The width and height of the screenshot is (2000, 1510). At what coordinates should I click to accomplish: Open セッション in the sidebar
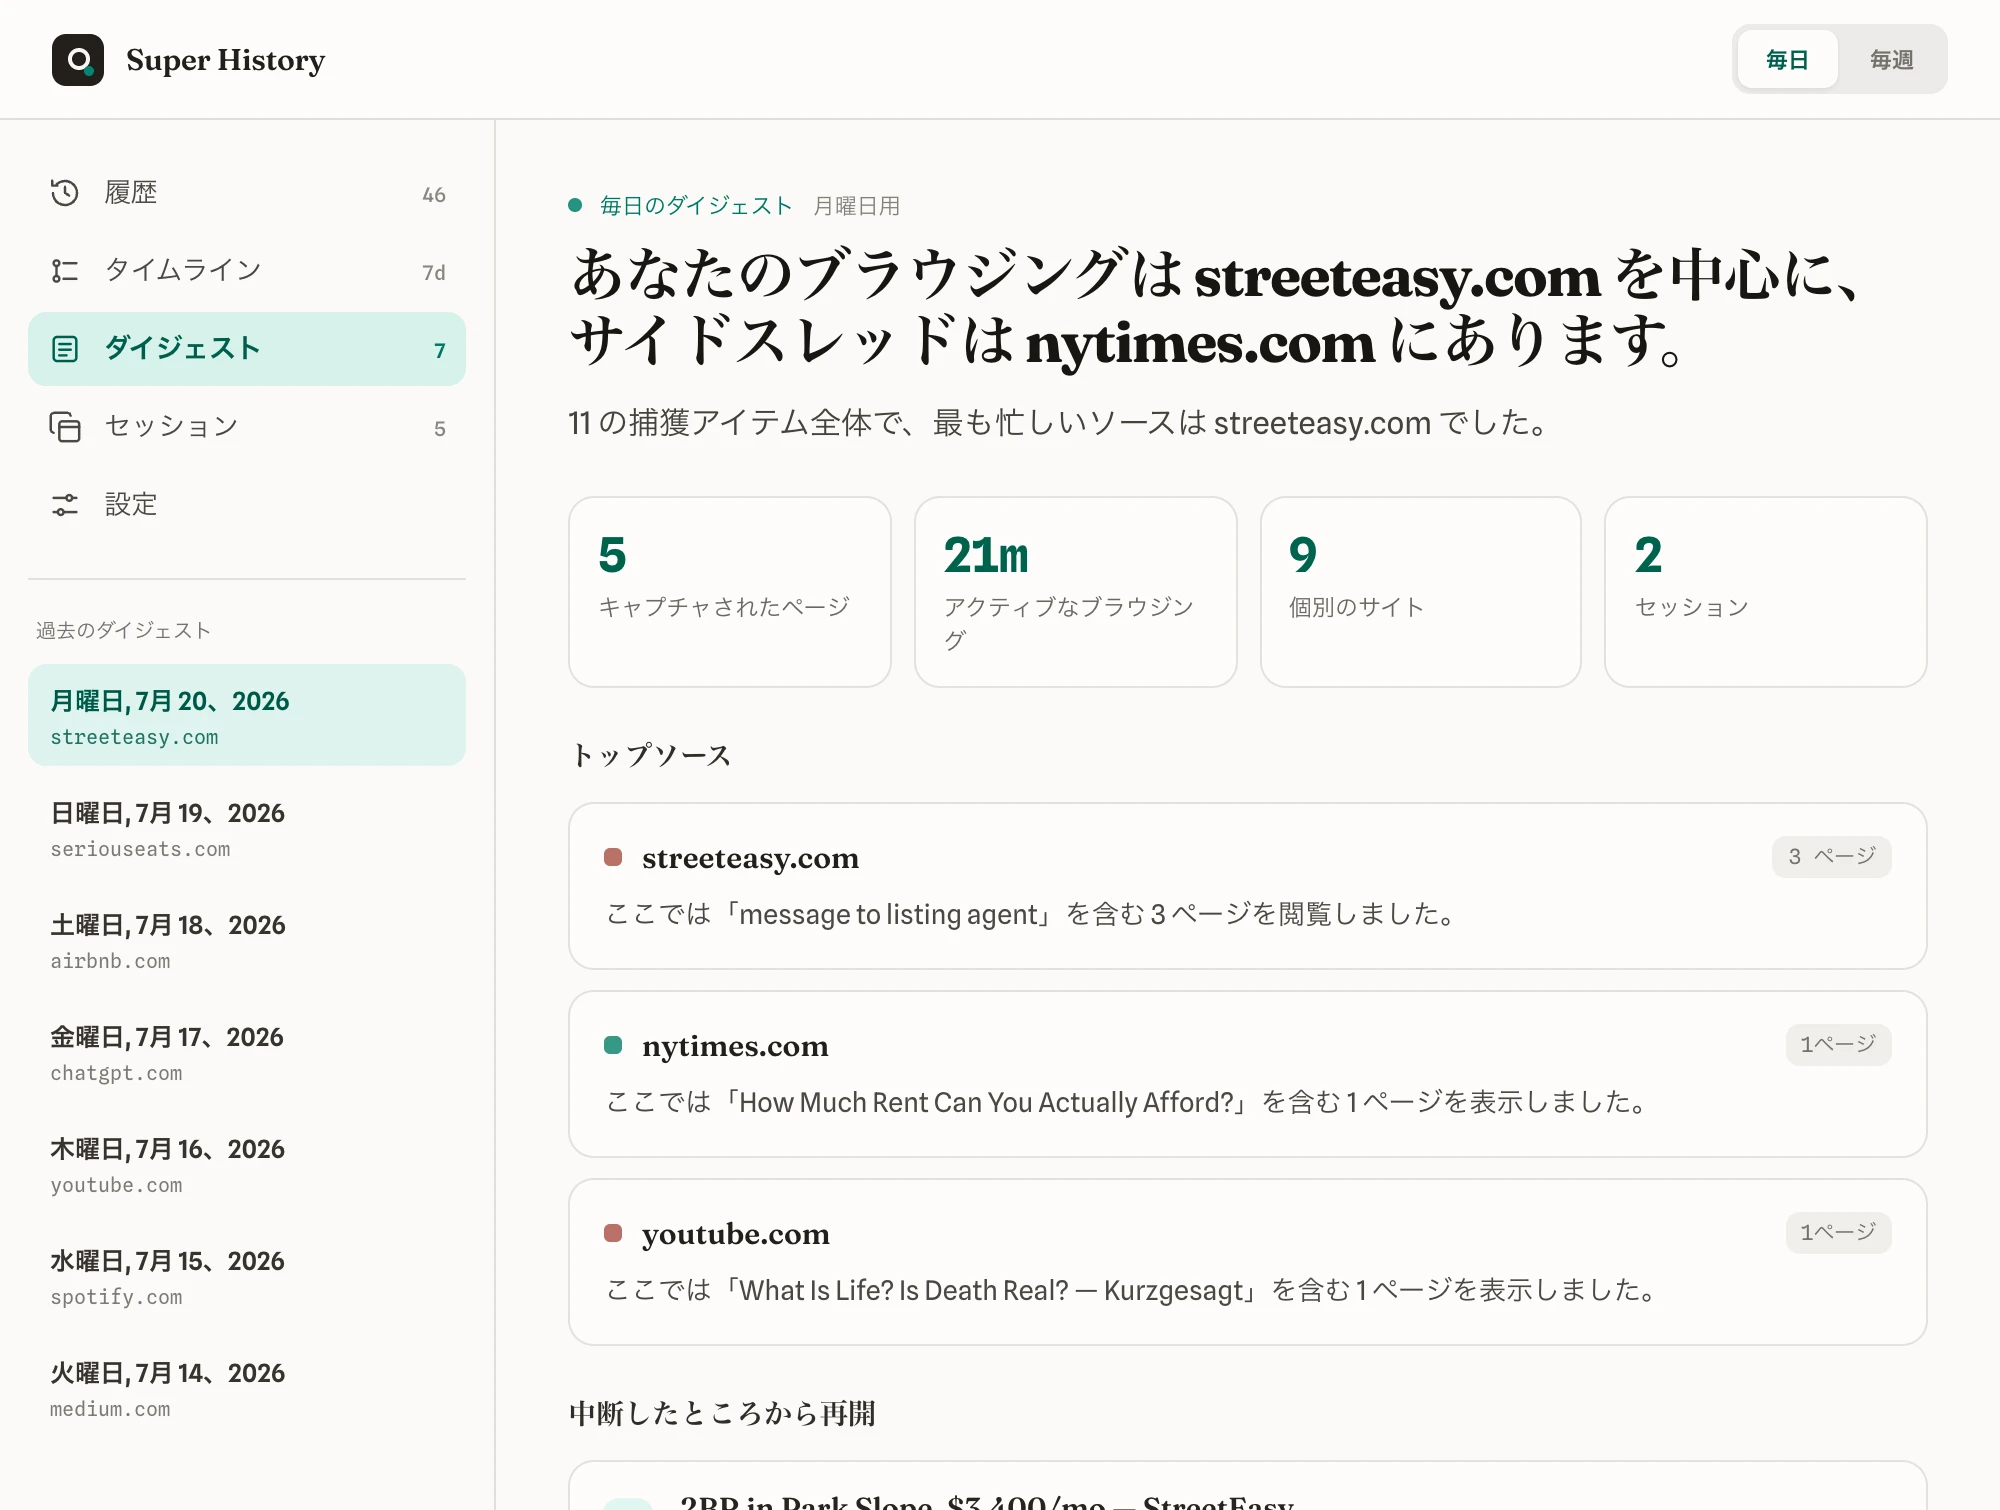(x=247, y=427)
